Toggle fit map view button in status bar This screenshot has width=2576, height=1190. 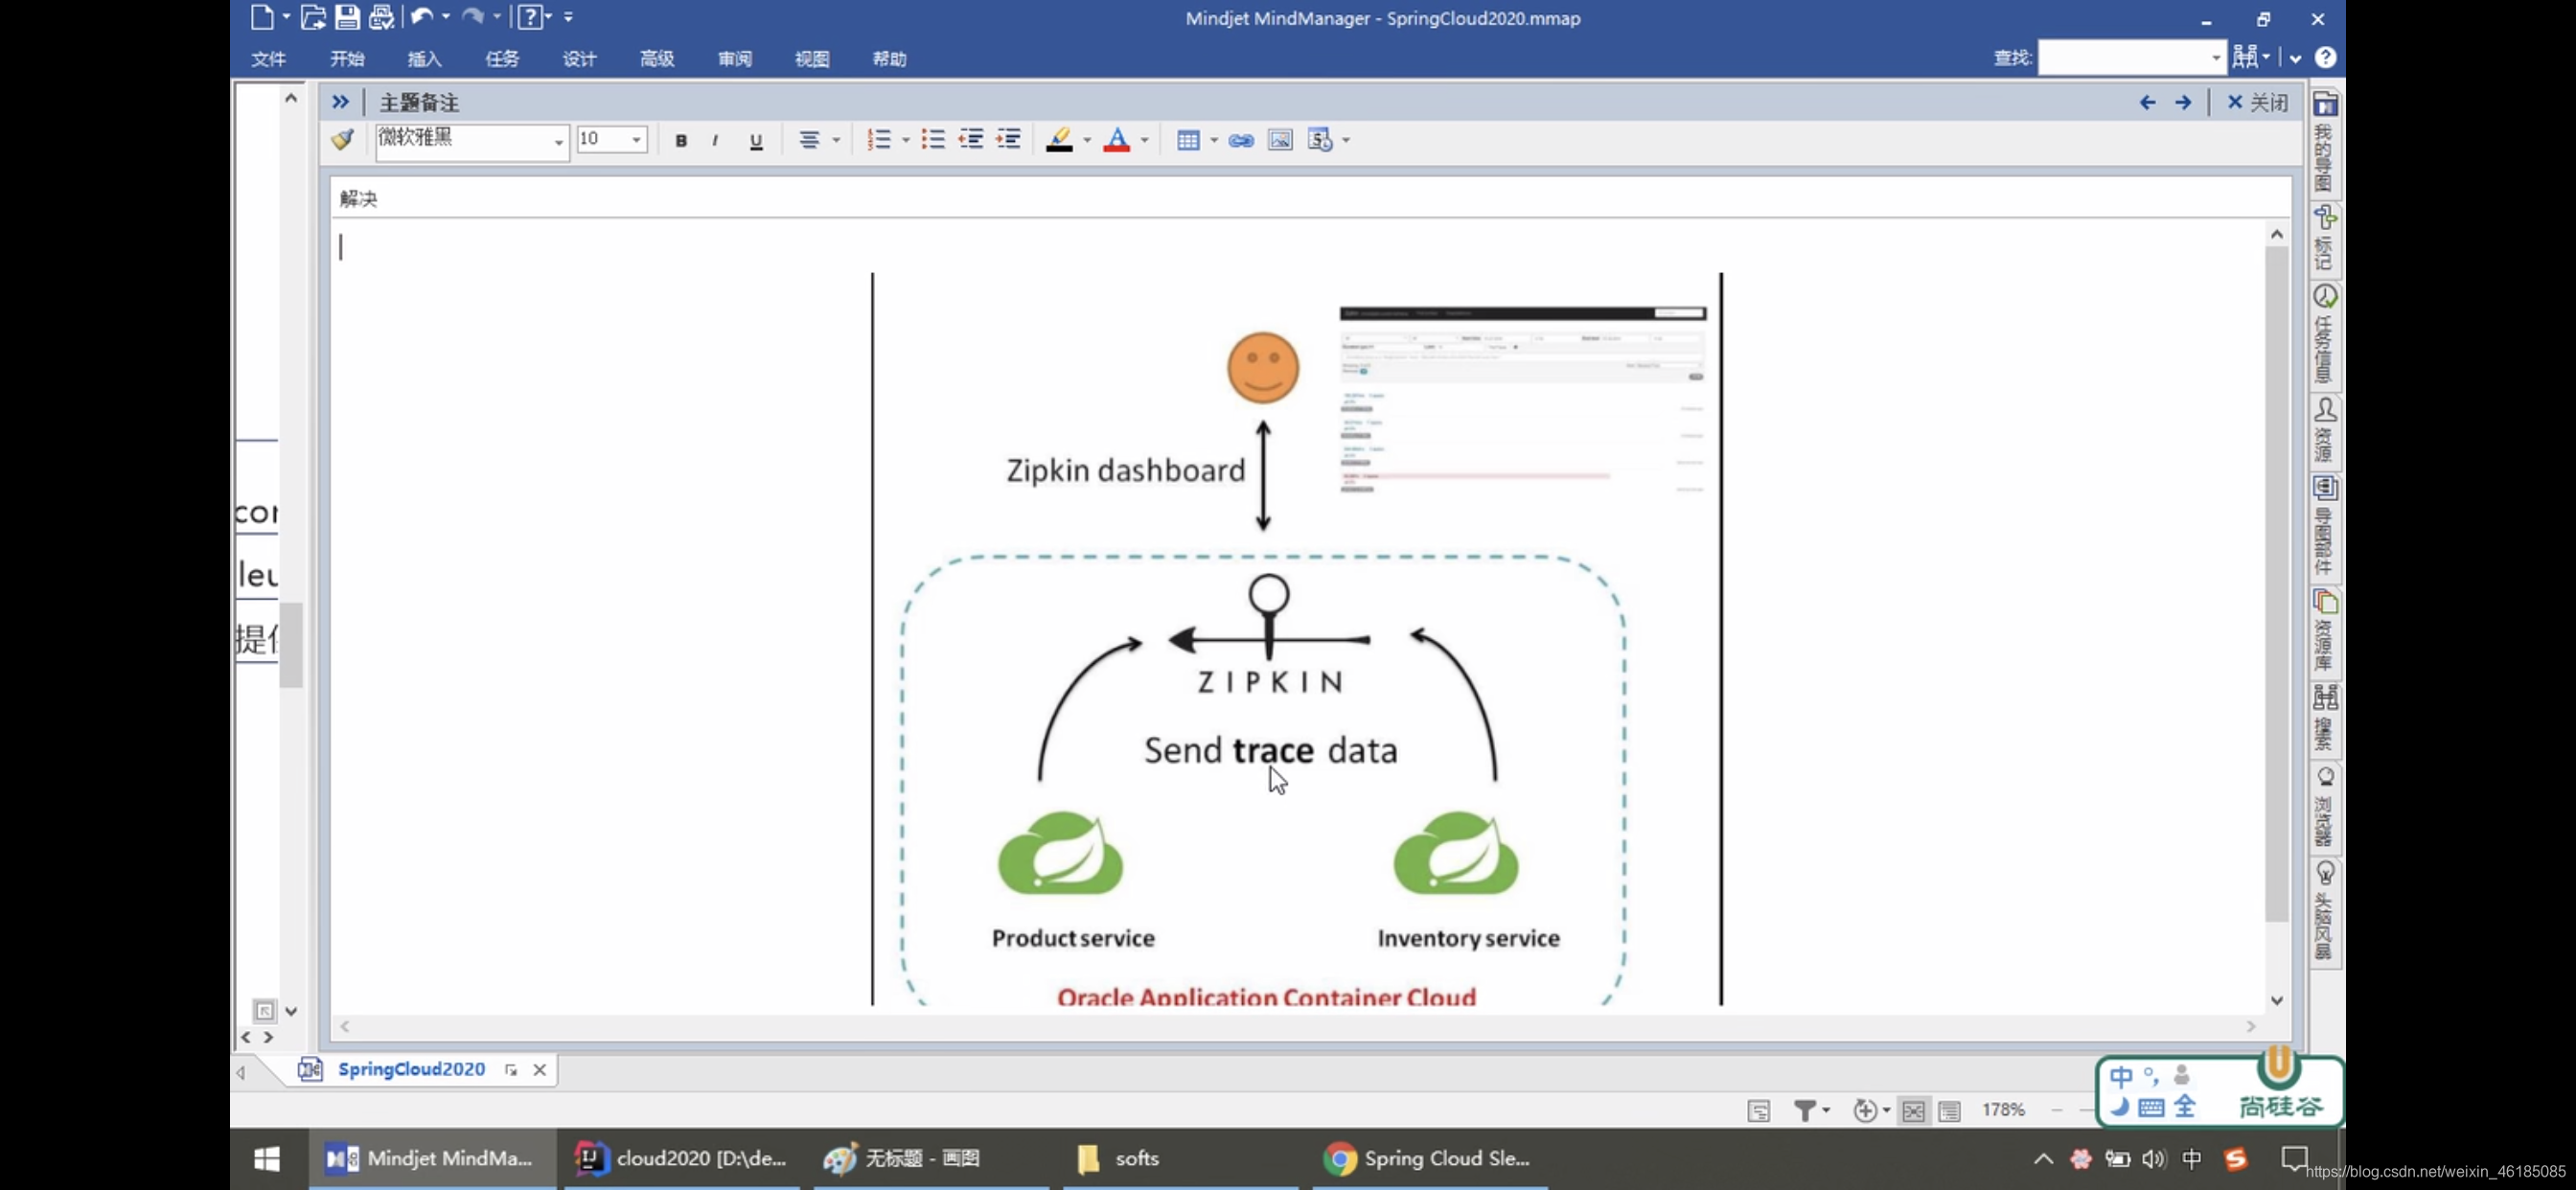pyautogui.click(x=1913, y=1110)
